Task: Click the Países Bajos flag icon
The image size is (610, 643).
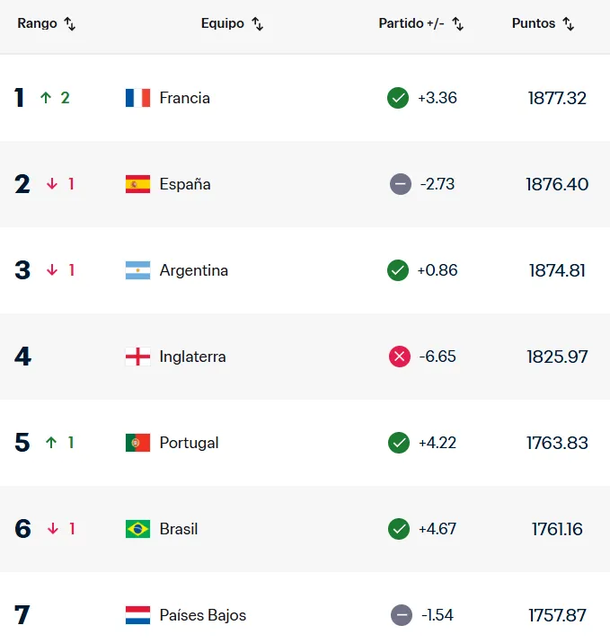Action: [138, 615]
